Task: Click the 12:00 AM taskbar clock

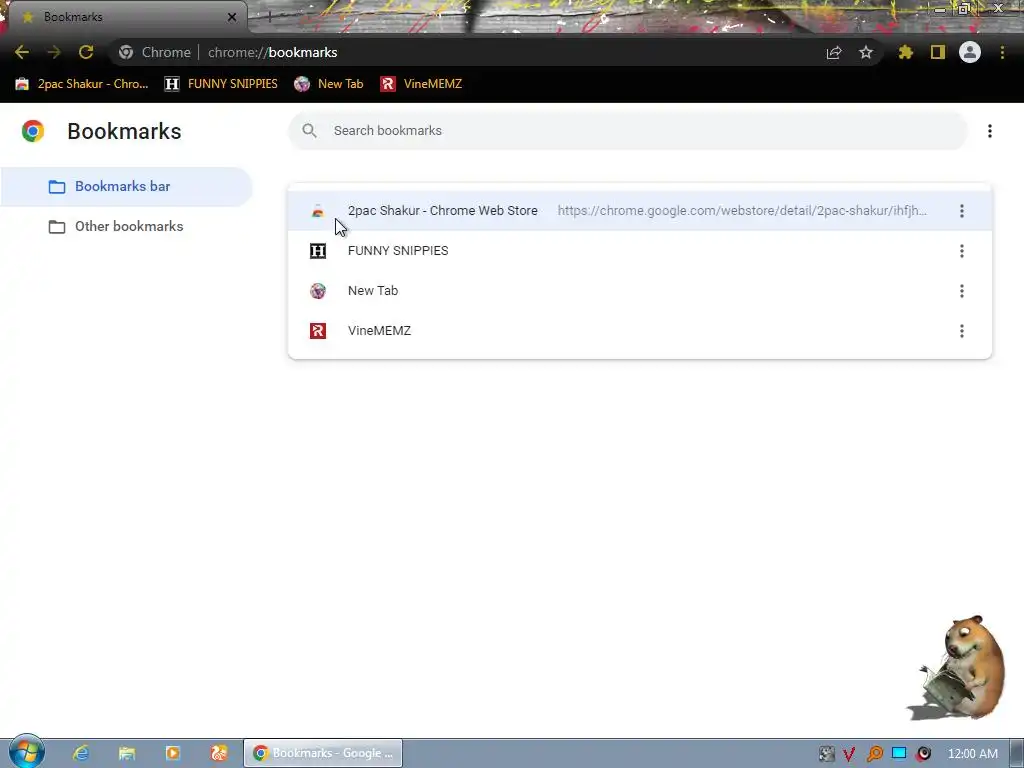Action: coord(972,754)
